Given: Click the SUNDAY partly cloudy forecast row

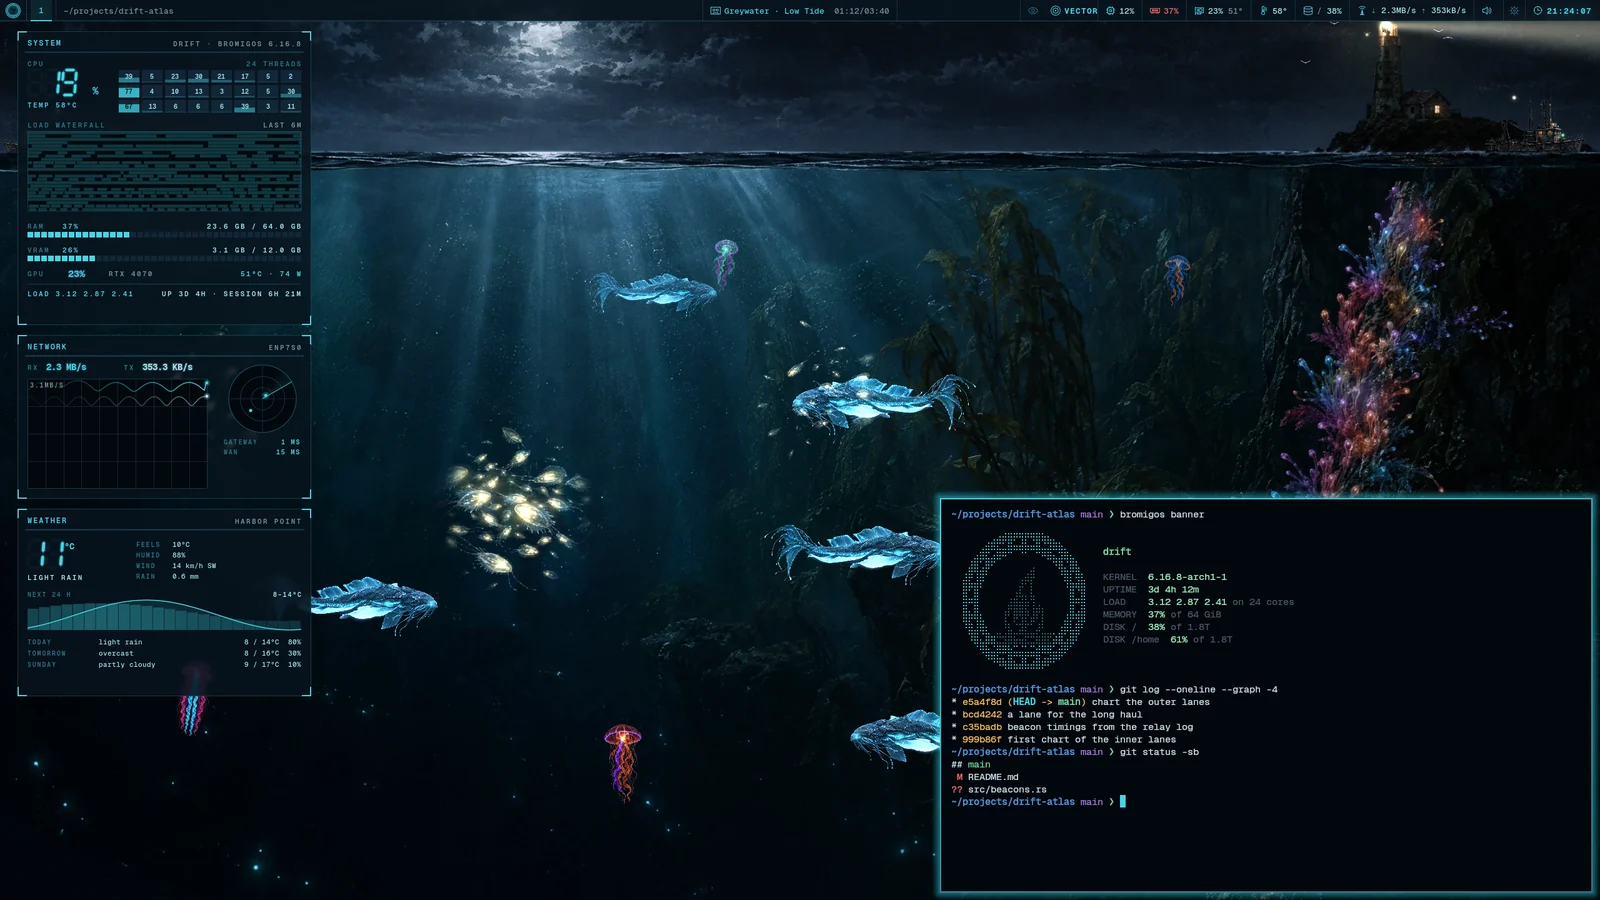Looking at the screenshot, I should pos(164,664).
